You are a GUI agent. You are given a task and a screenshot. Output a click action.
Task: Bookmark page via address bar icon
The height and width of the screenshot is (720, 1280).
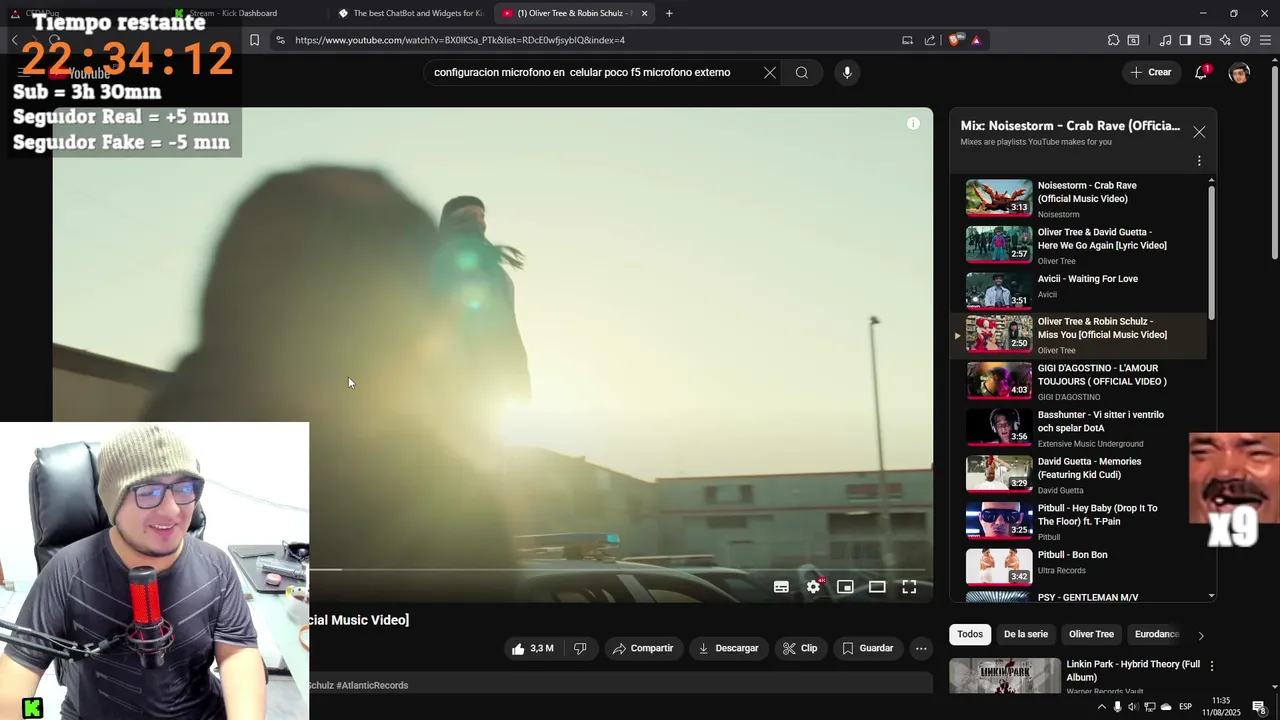(x=254, y=40)
